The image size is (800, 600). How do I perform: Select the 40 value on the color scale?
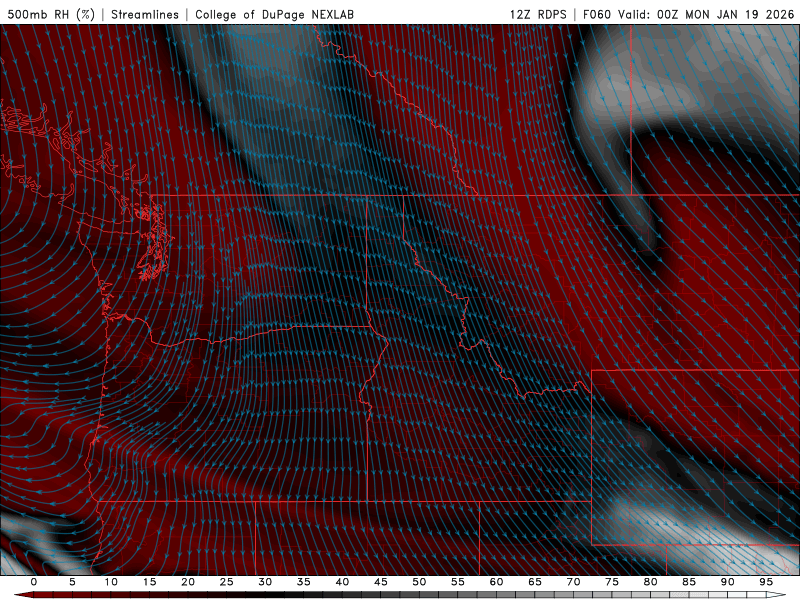coord(342,582)
